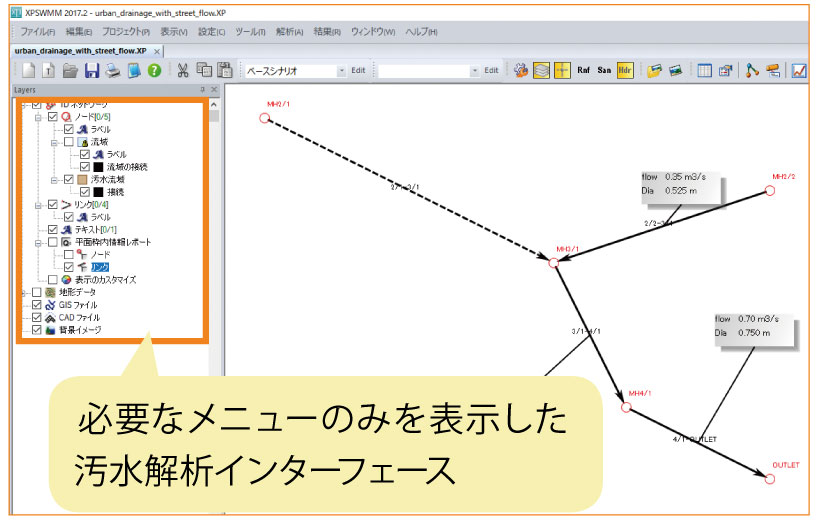Collapse the ノード[0/5] tree node
This screenshot has width=818, height=524.
(x=38, y=117)
